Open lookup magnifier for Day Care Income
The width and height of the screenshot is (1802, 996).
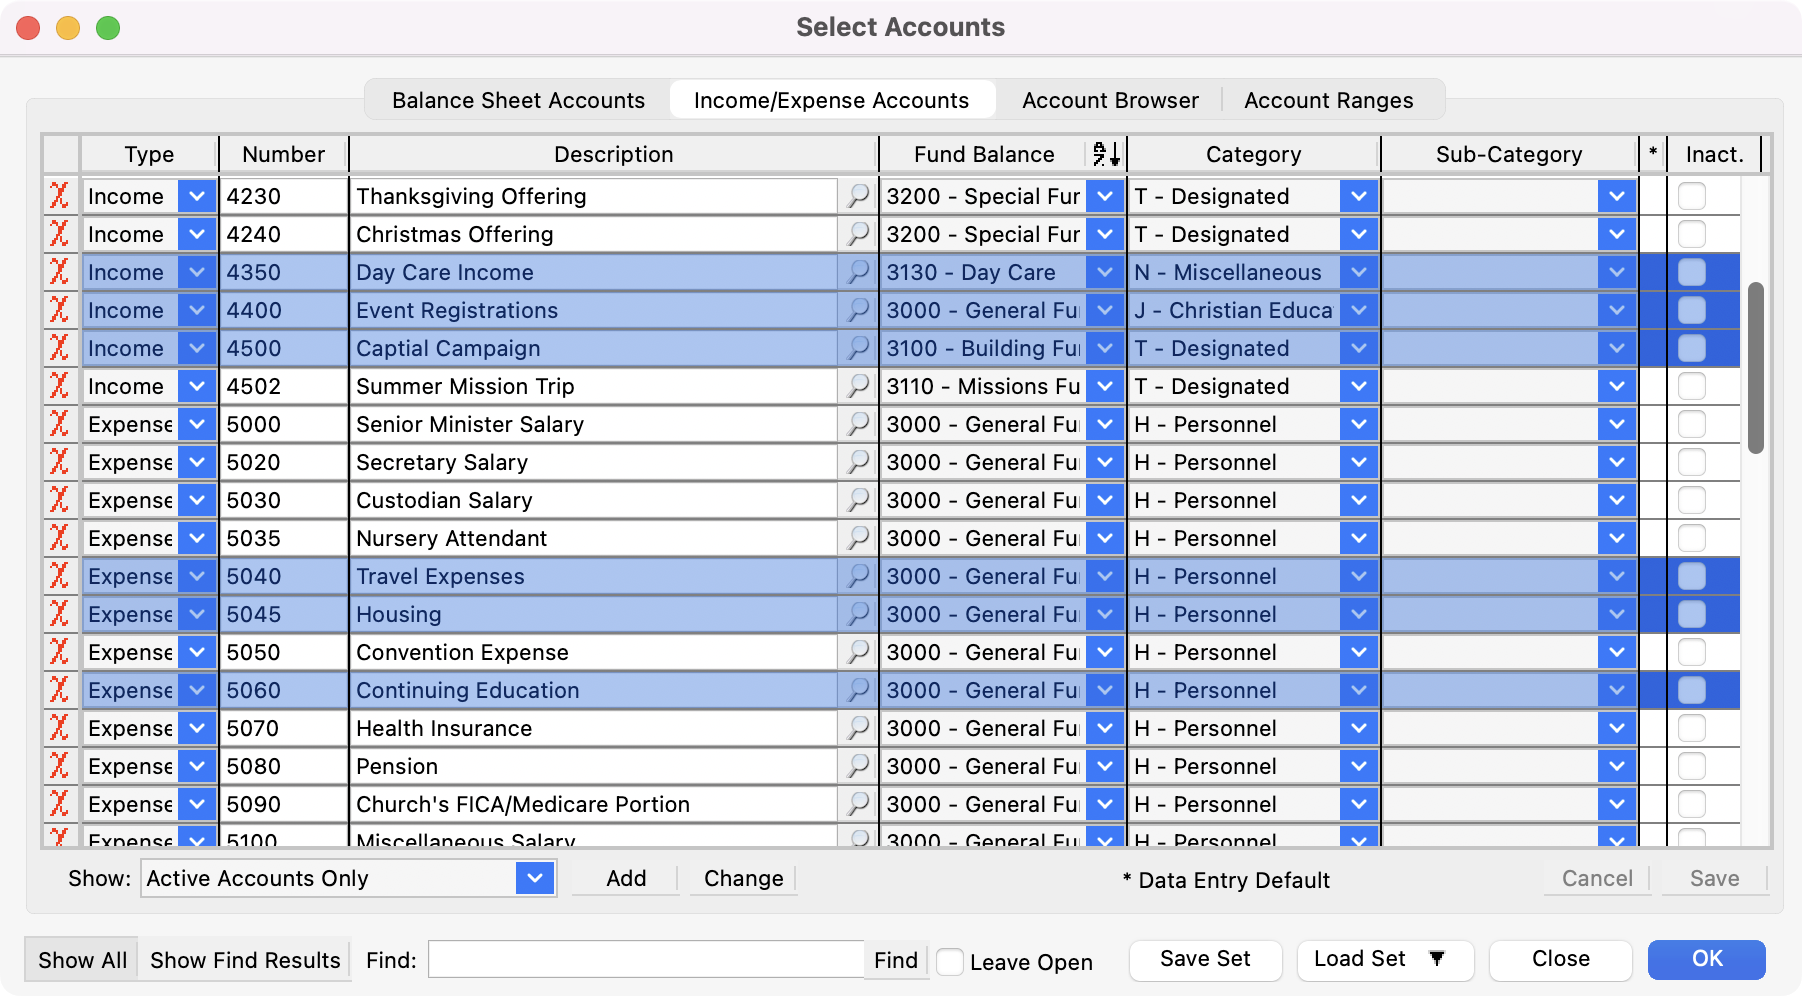coord(858,272)
